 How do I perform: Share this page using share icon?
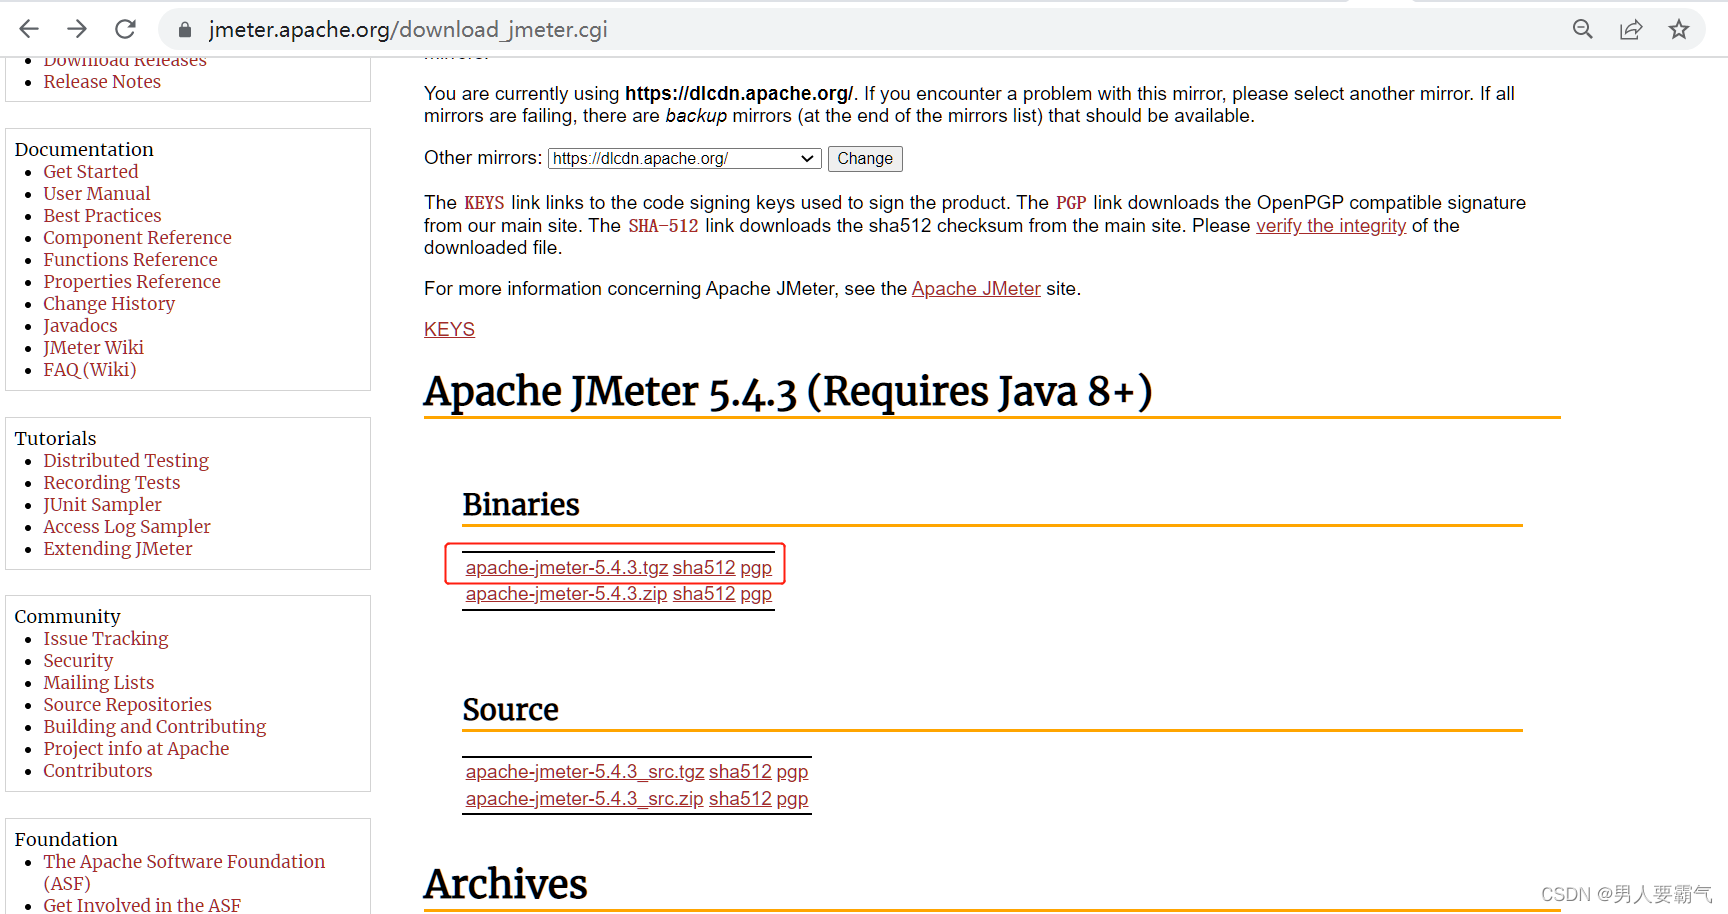click(x=1631, y=29)
